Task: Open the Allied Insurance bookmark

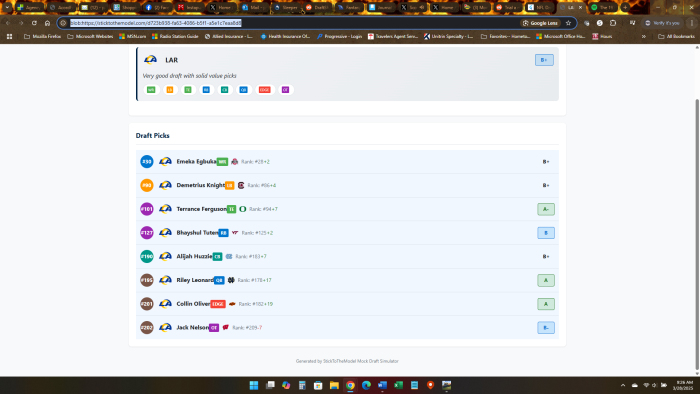Action: 229,37
